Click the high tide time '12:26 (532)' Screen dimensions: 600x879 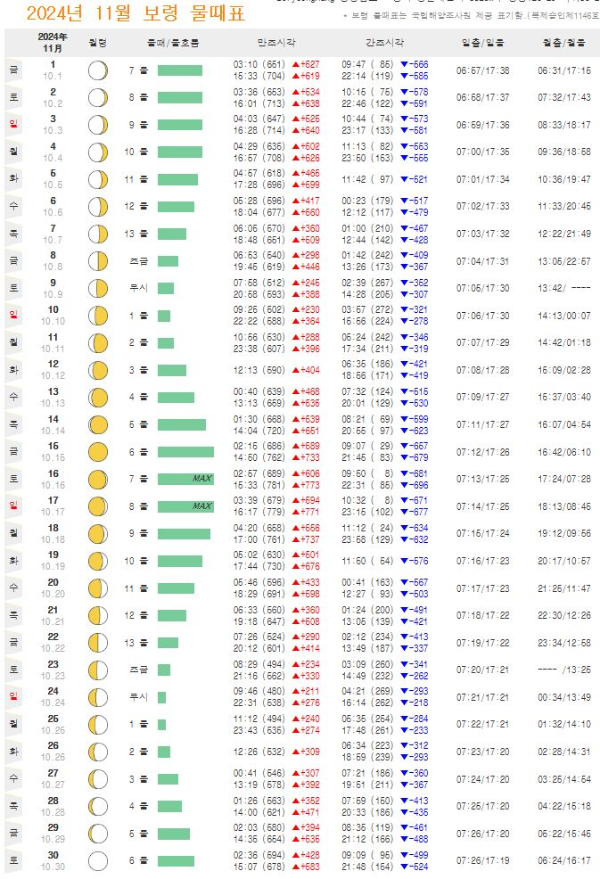click(259, 751)
